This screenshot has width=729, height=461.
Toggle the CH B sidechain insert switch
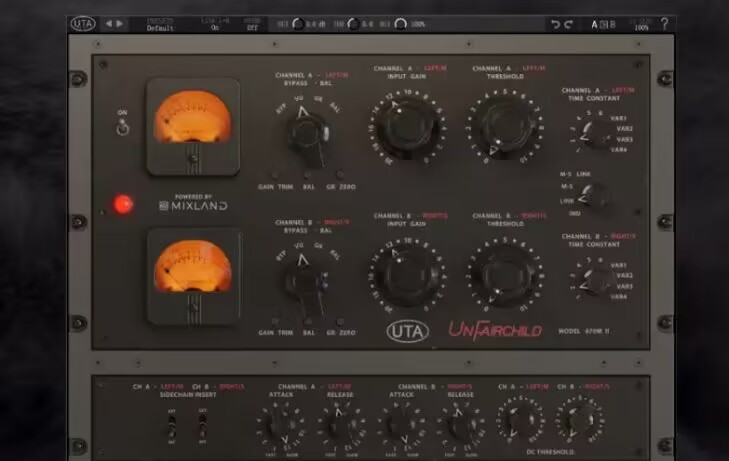(x=203, y=425)
